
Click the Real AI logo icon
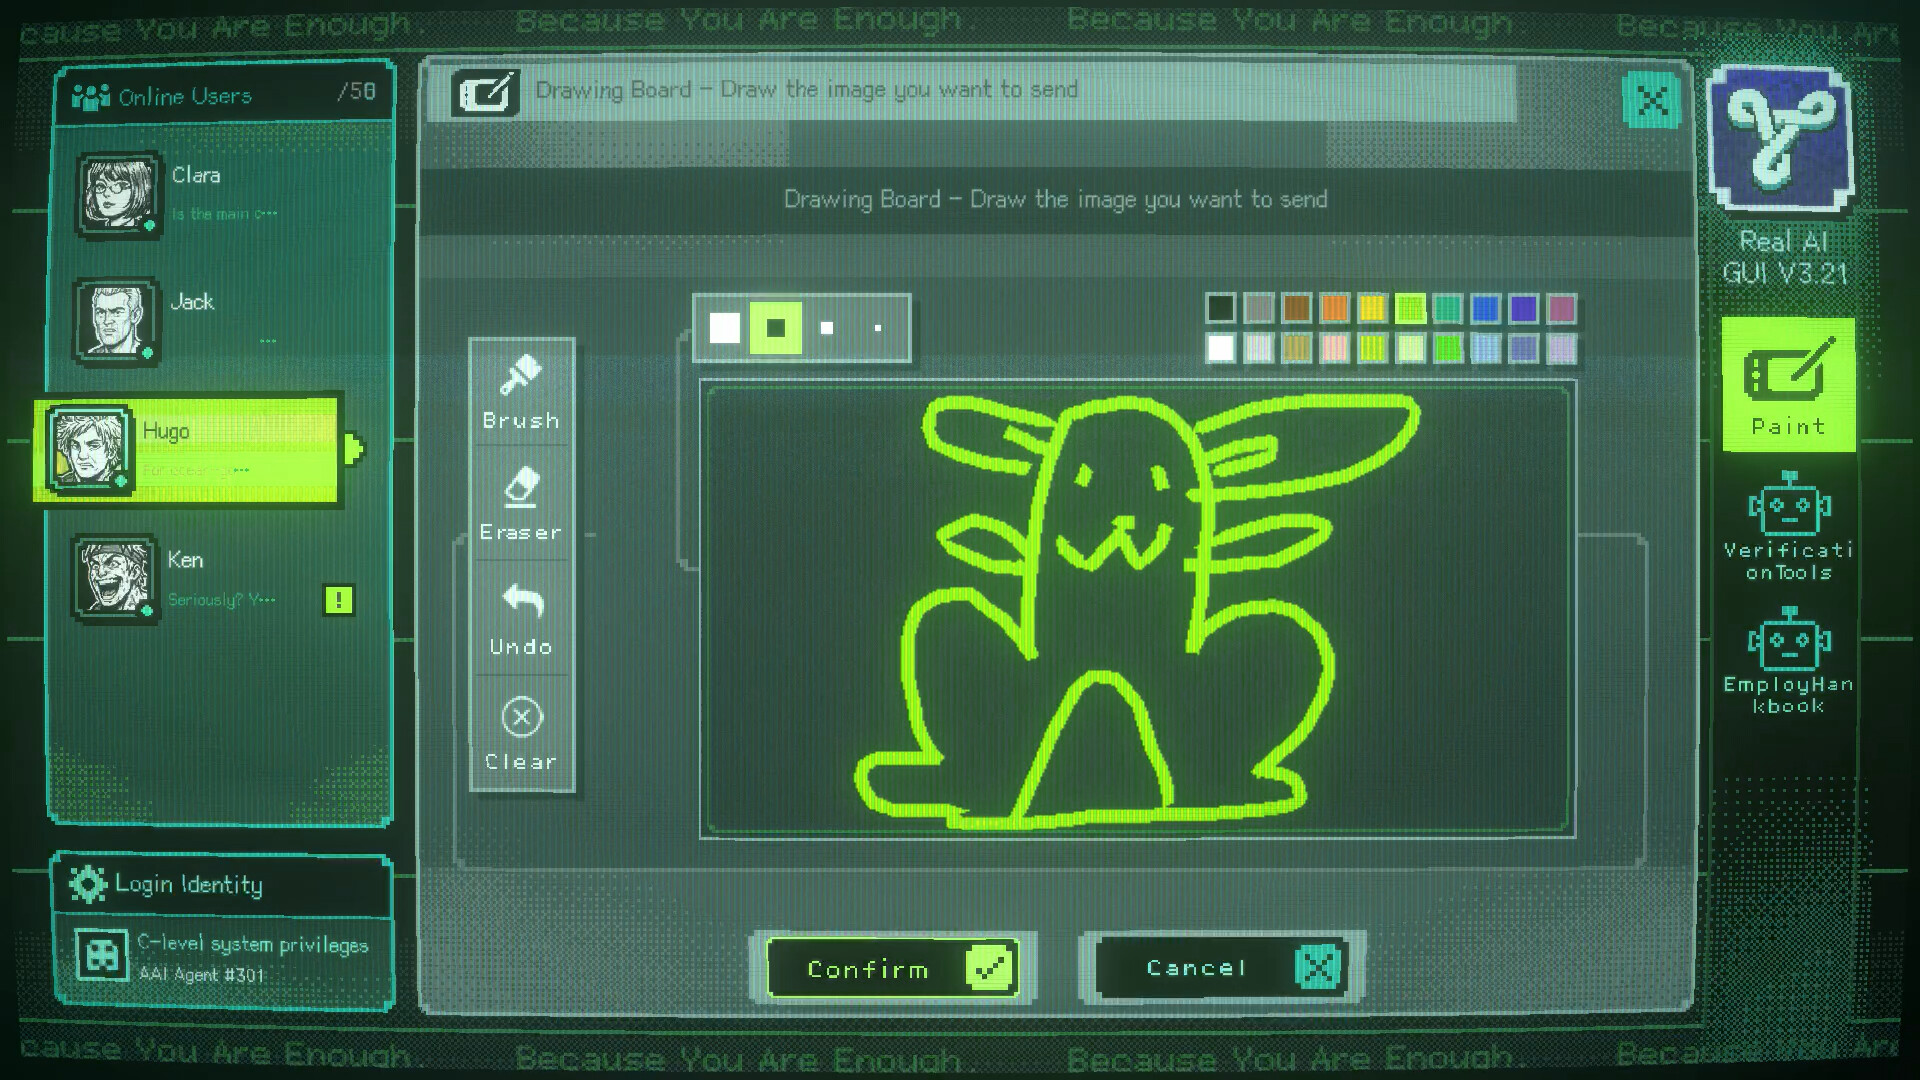[x=1780, y=137]
